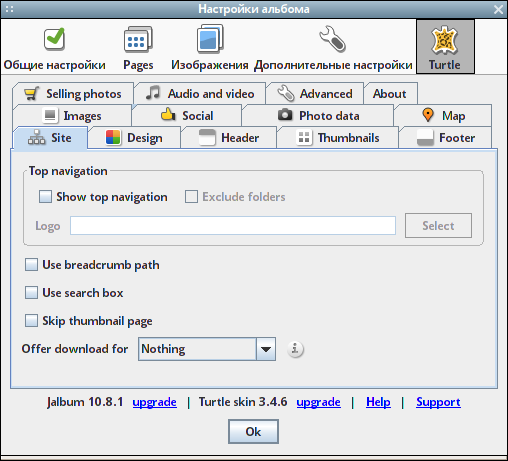Enable Use breadcrumb path

pos(31,265)
